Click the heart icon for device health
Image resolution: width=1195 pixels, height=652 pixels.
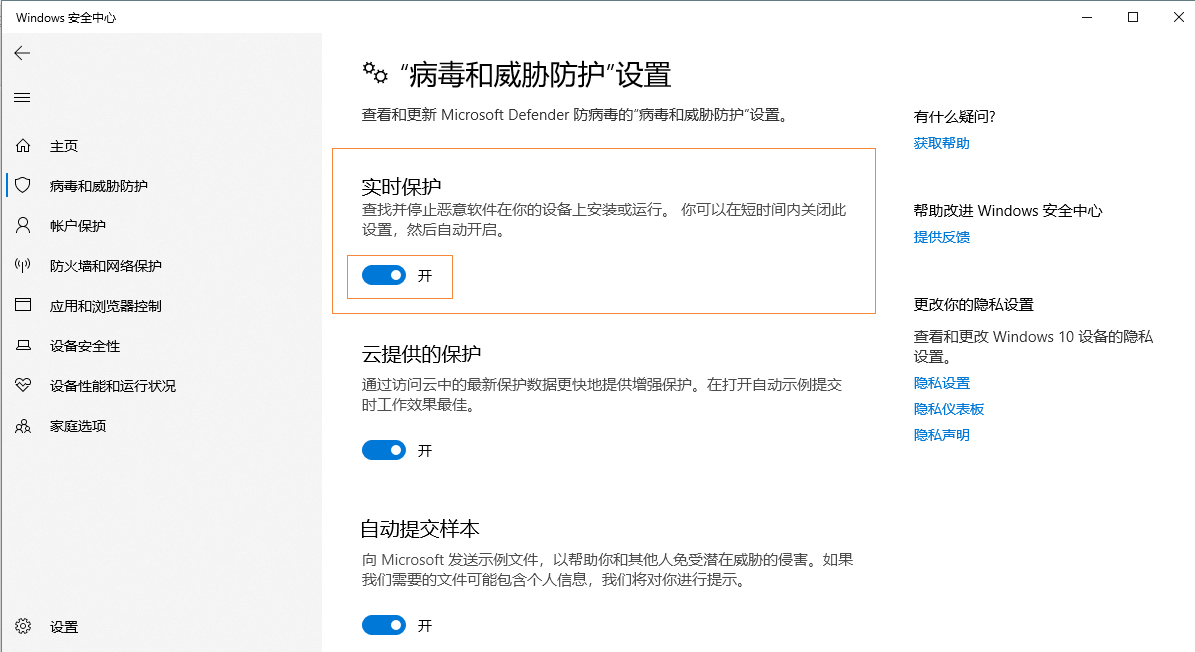click(x=23, y=385)
